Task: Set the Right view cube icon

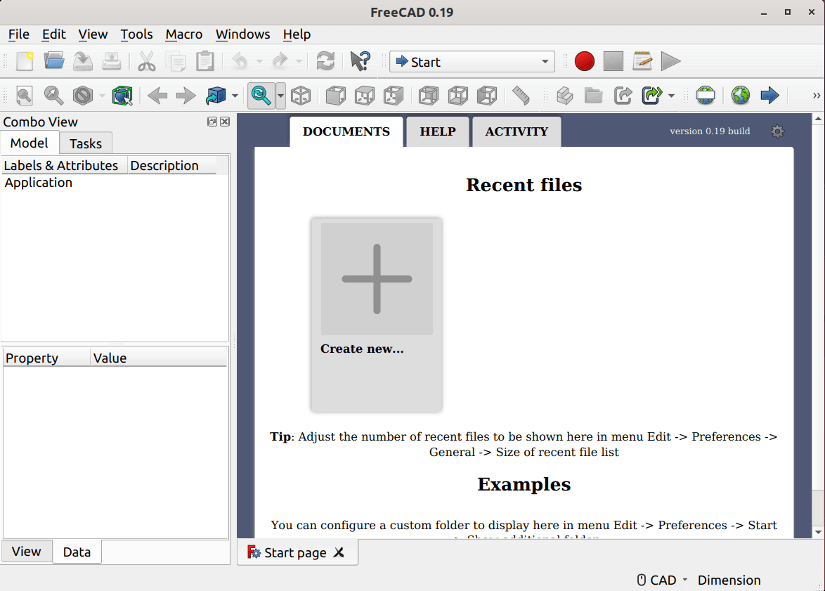Action: coord(394,96)
